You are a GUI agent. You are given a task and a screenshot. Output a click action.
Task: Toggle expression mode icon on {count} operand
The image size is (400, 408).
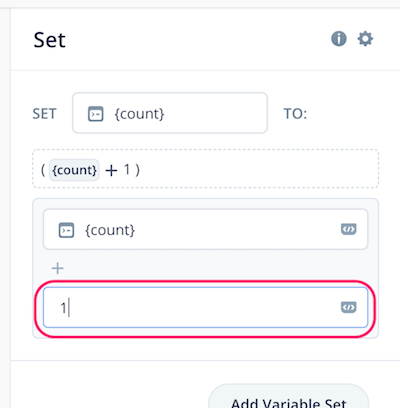coord(349,229)
